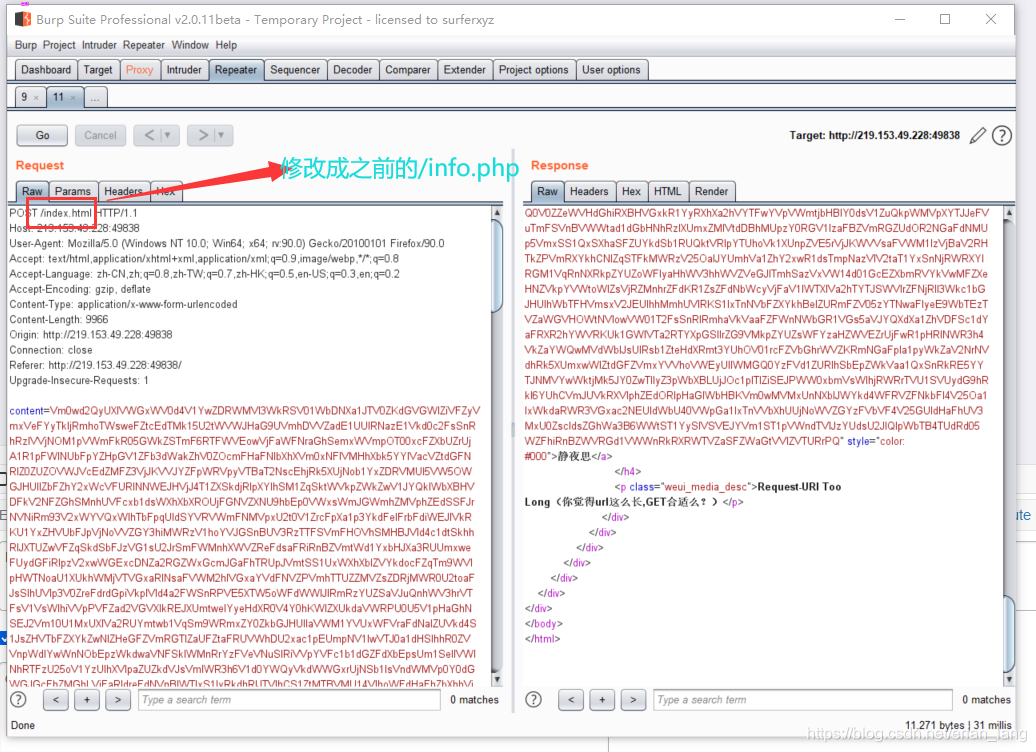1036x752 pixels.
Task: Switch to the Comparer tab
Action: (x=408, y=70)
